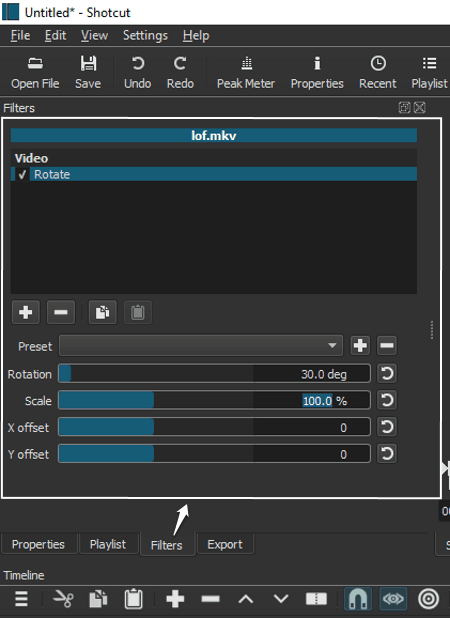
Task: Overwrite clip with the down chevron
Action: pyautogui.click(x=281, y=599)
